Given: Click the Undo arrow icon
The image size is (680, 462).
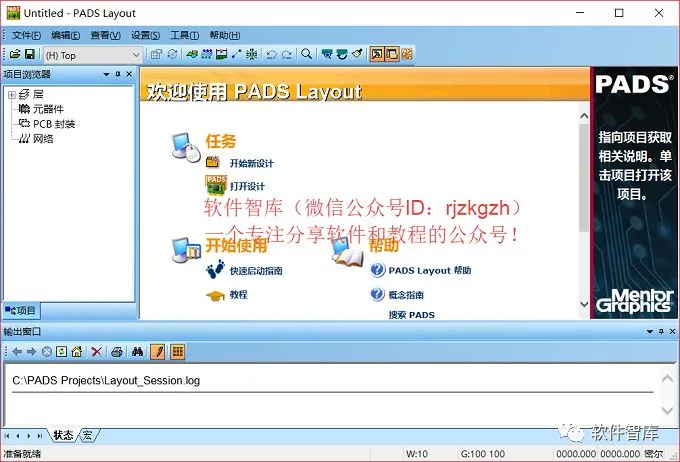Looking at the screenshot, I should tap(271, 54).
